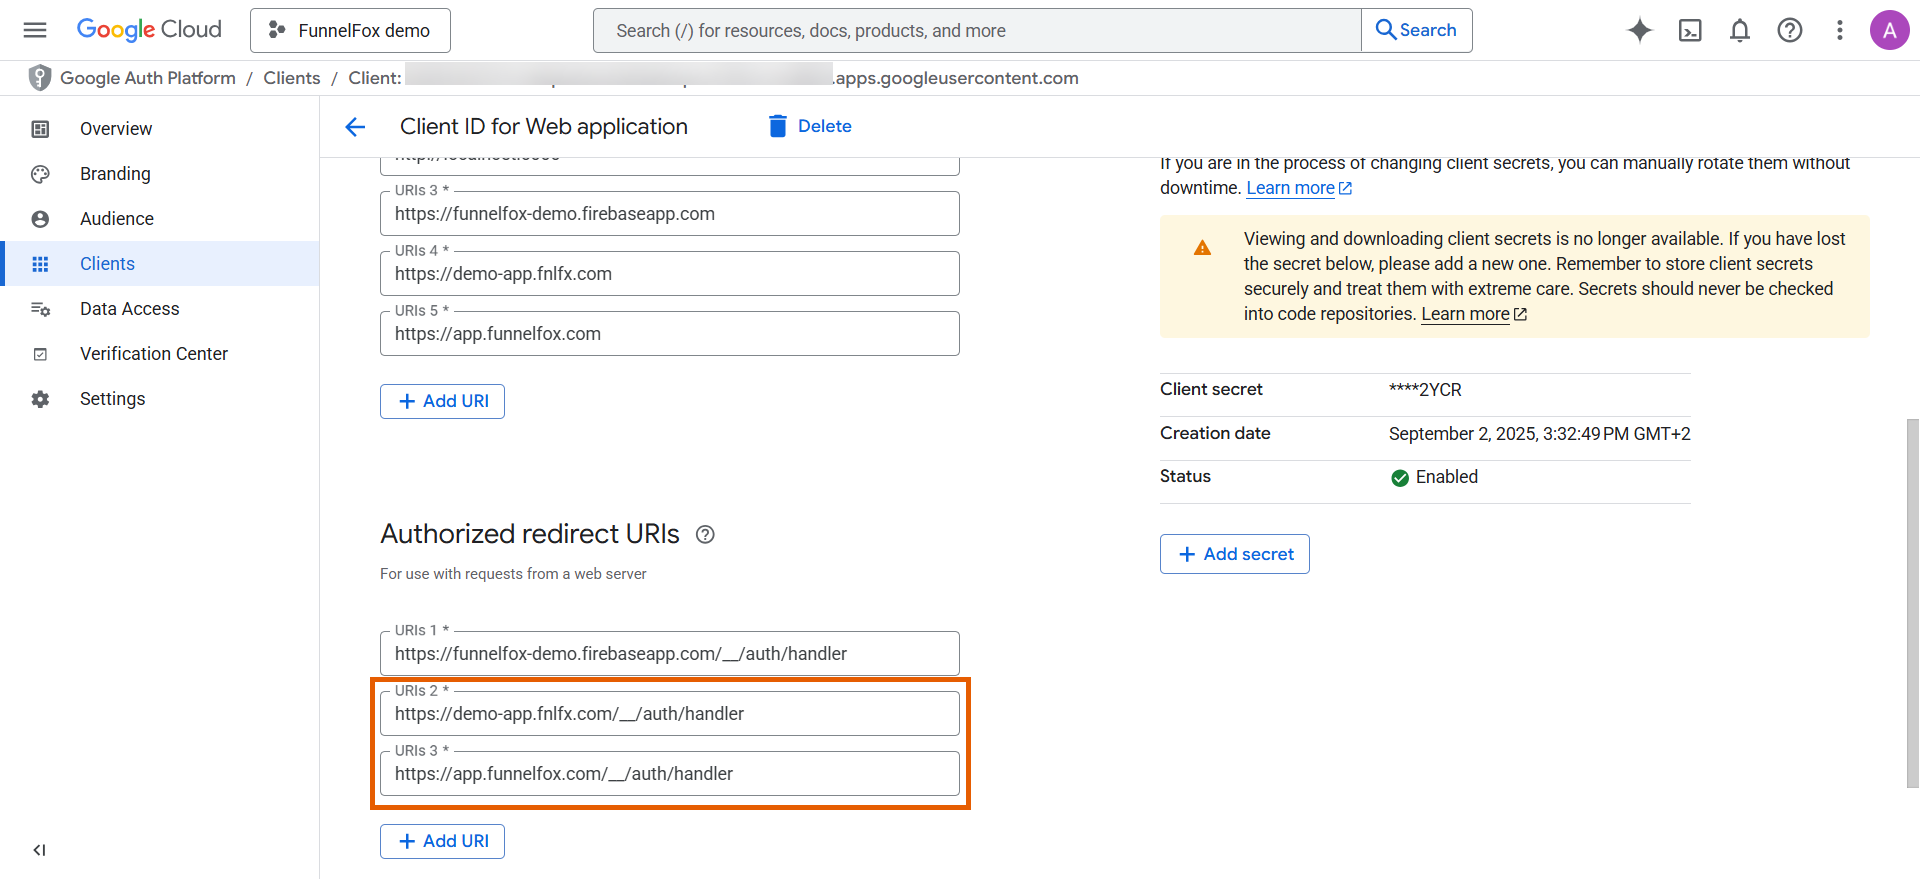
Task: Edit the firebaseapp.com auth handler redirect URI
Action: [x=670, y=654]
